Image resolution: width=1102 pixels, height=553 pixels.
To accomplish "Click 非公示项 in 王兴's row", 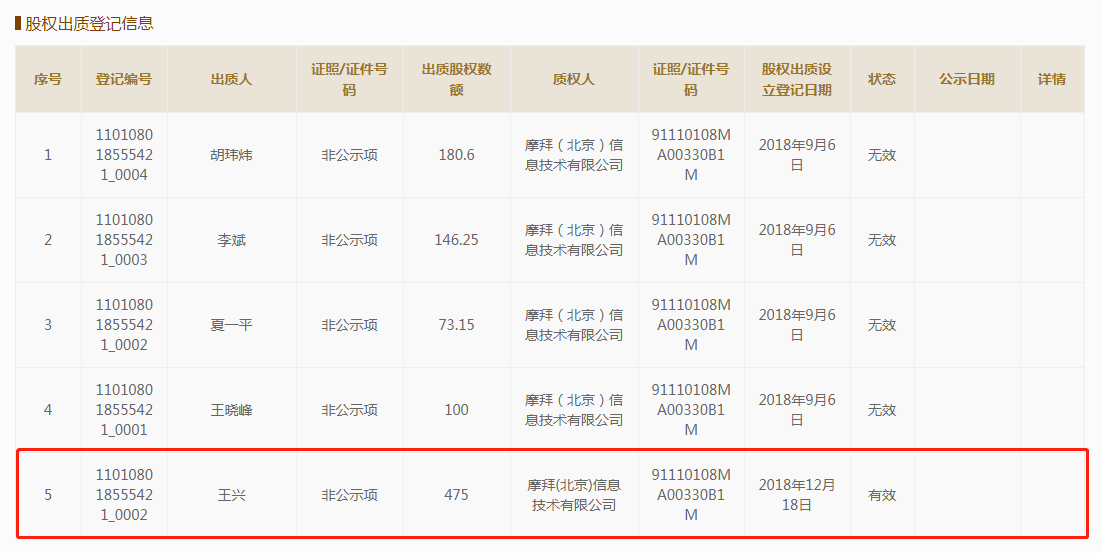I will click(x=349, y=495).
